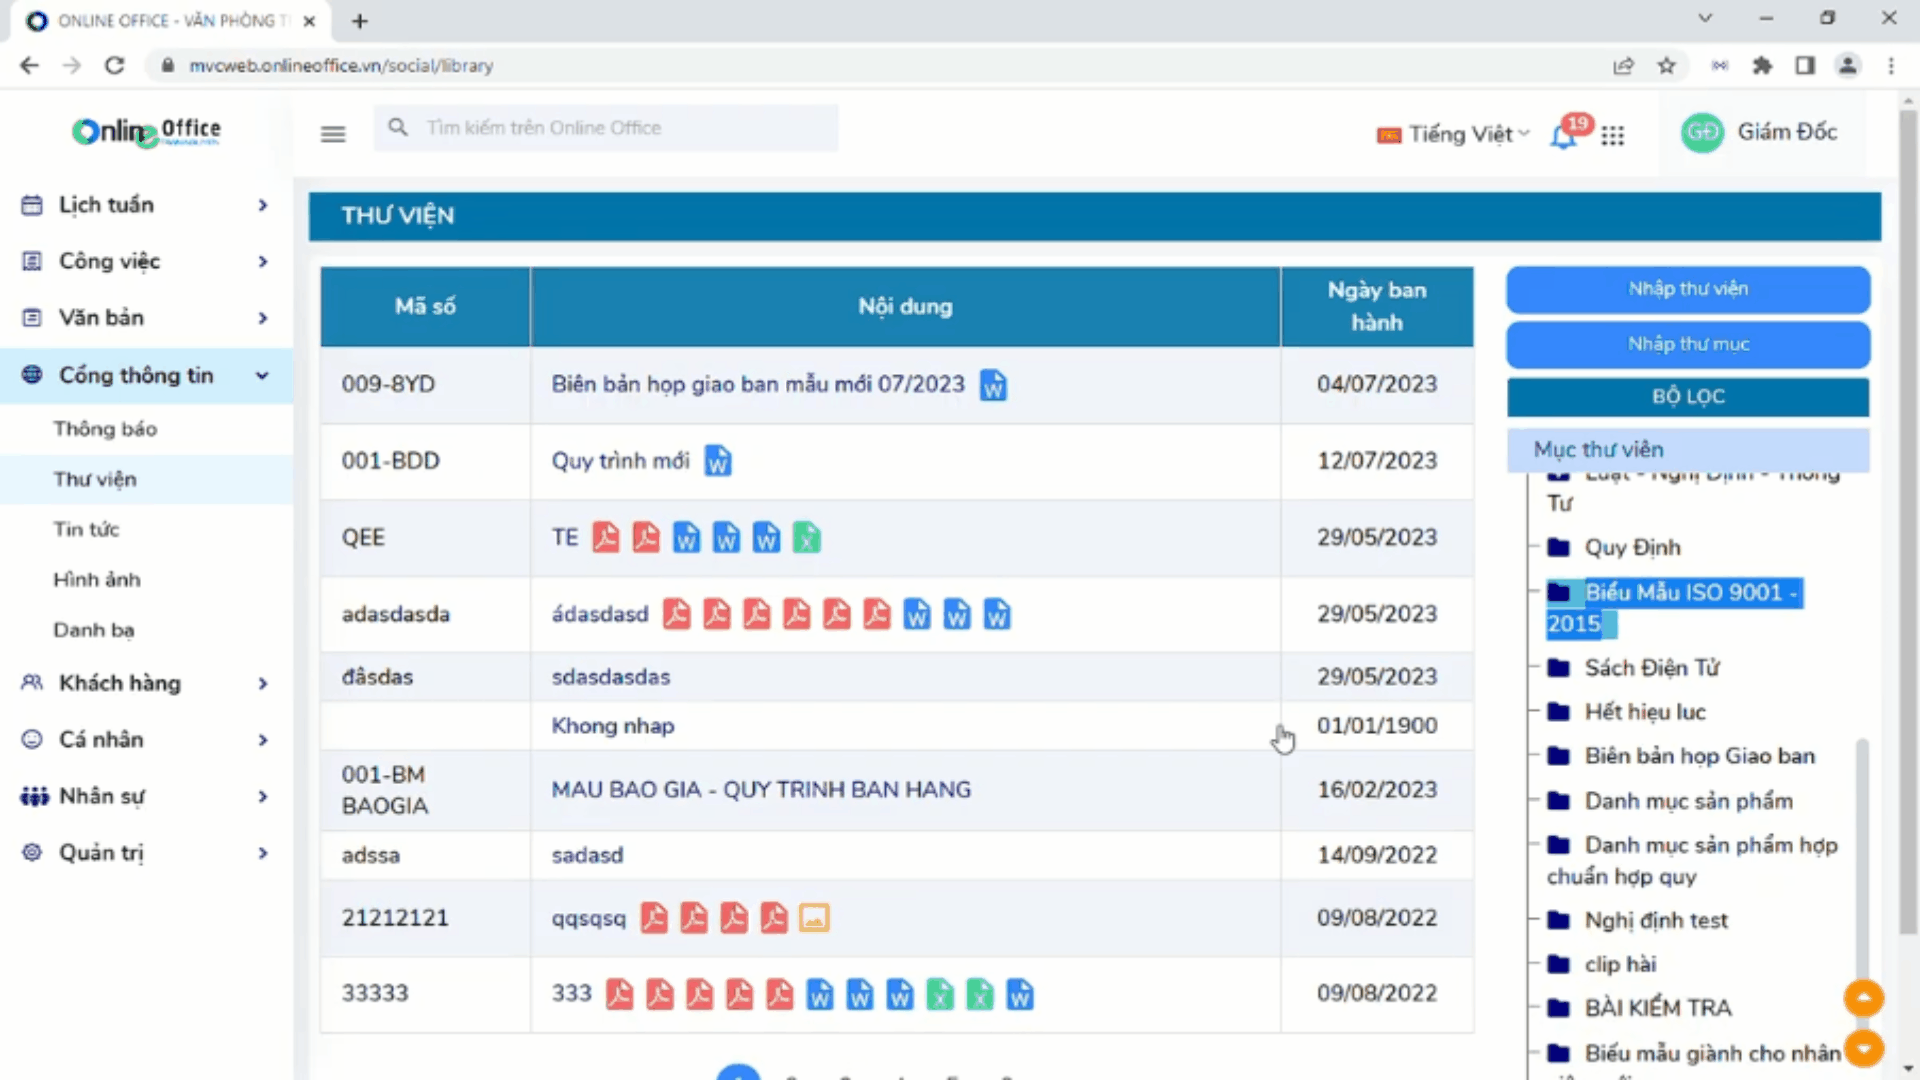Open Word attachment of Quy trình mới
This screenshot has height=1080, width=1920.
click(x=718, y=461)
